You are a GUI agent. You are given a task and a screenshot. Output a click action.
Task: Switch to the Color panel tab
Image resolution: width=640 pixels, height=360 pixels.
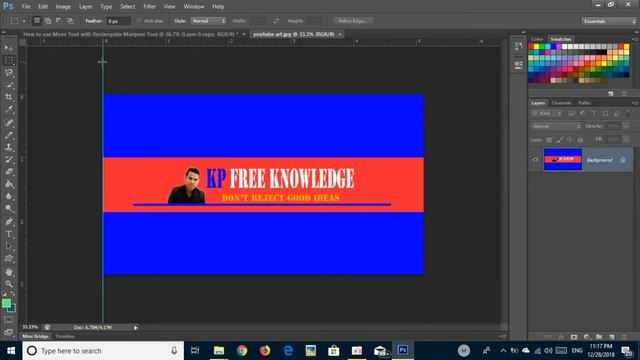point(537,39)
